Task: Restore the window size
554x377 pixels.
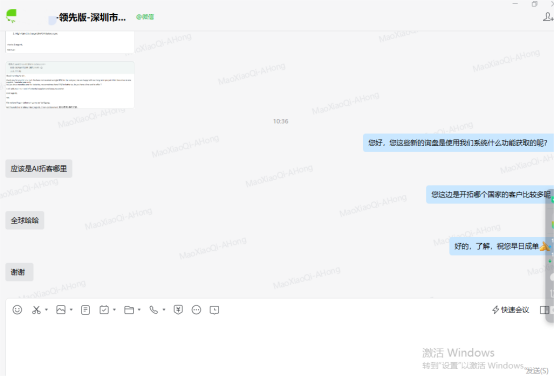Action: click(x=534, y=4)
